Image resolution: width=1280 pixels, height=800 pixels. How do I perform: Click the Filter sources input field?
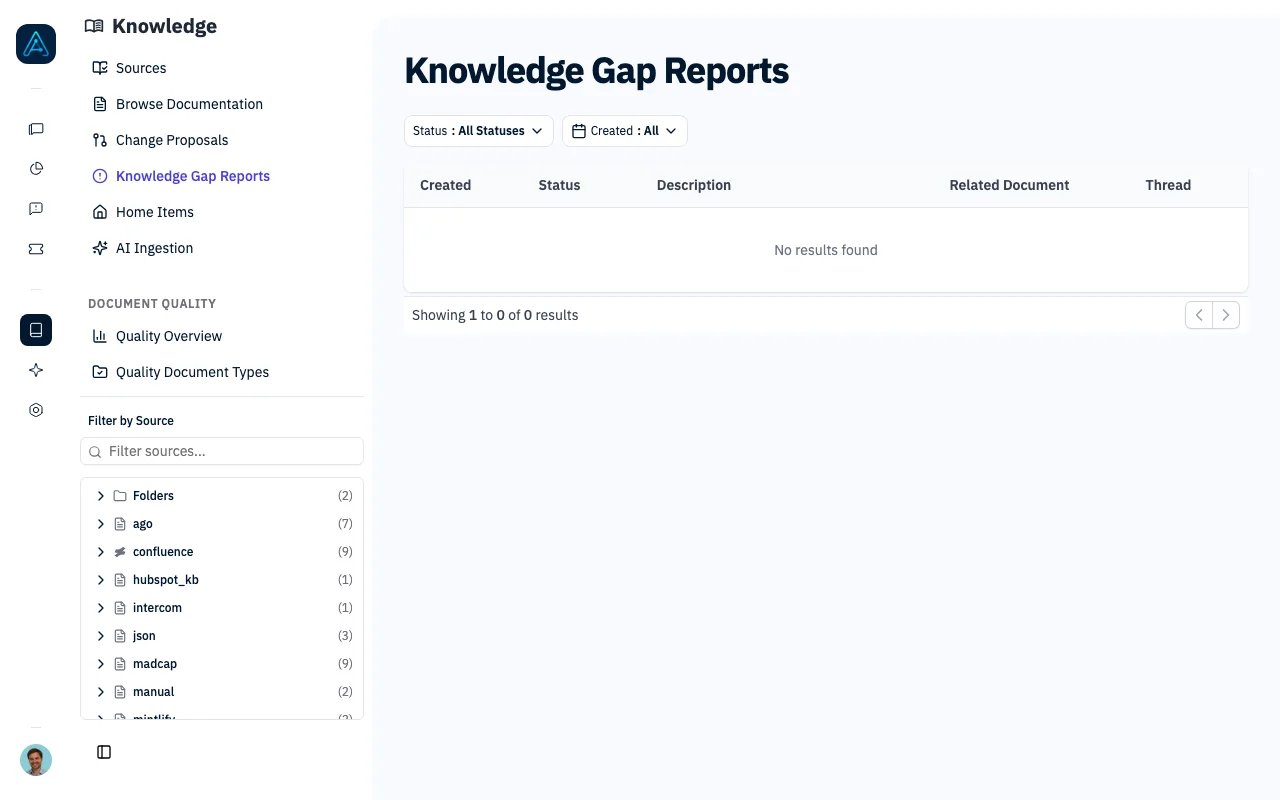pos(222,451)
